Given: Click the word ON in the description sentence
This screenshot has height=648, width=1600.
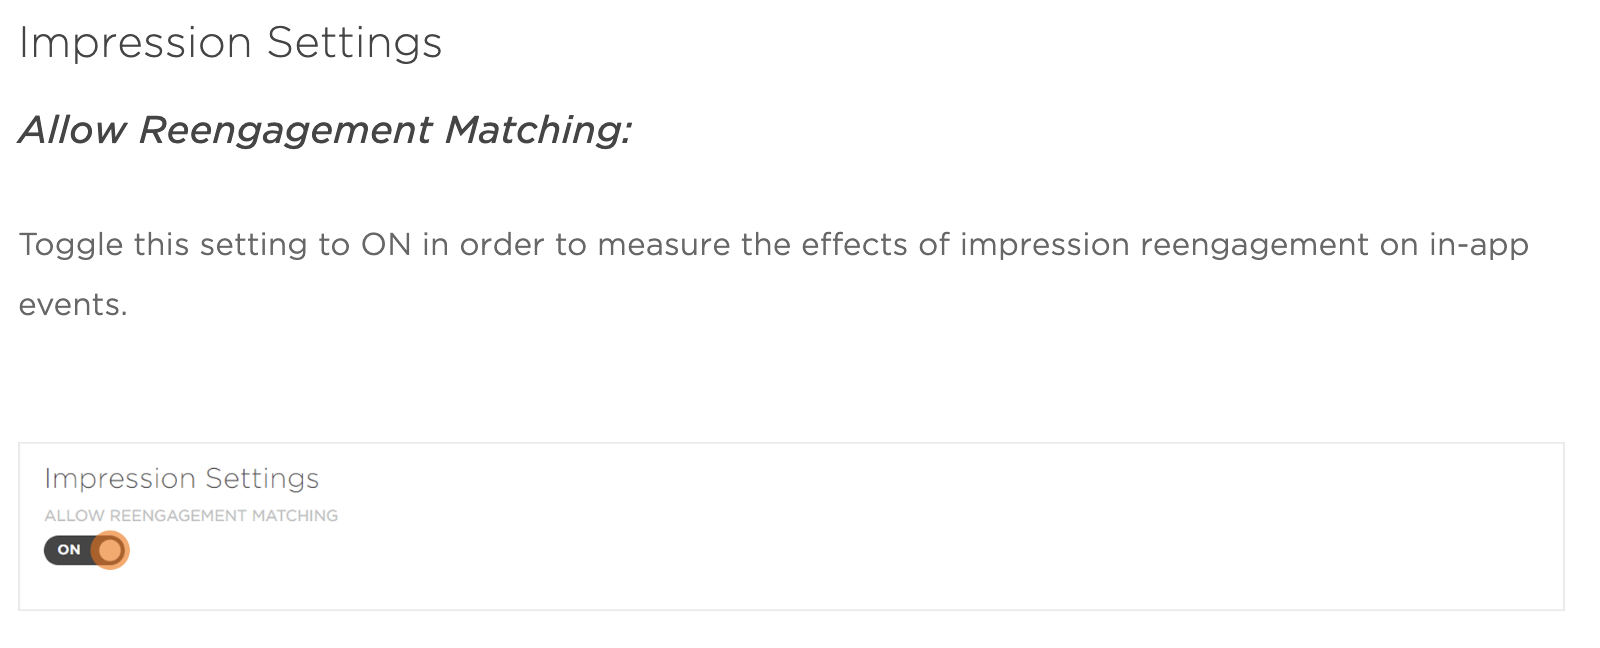Looking at the screenshot, I should 386,245.
